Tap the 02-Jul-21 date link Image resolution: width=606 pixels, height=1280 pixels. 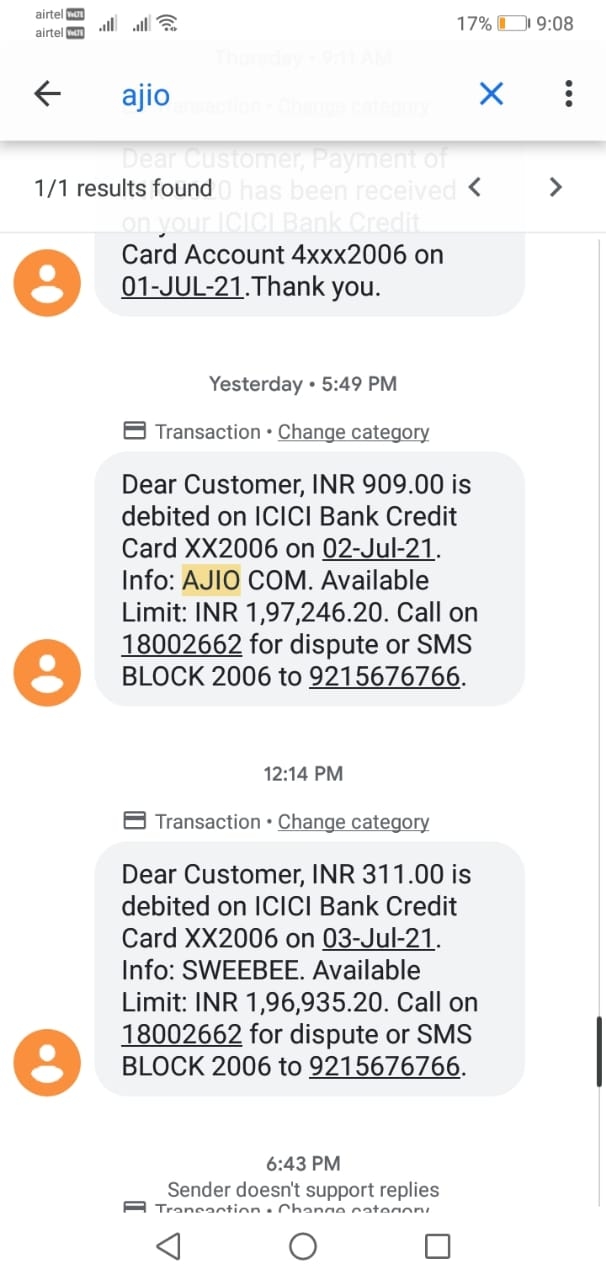tap(381, 549)
